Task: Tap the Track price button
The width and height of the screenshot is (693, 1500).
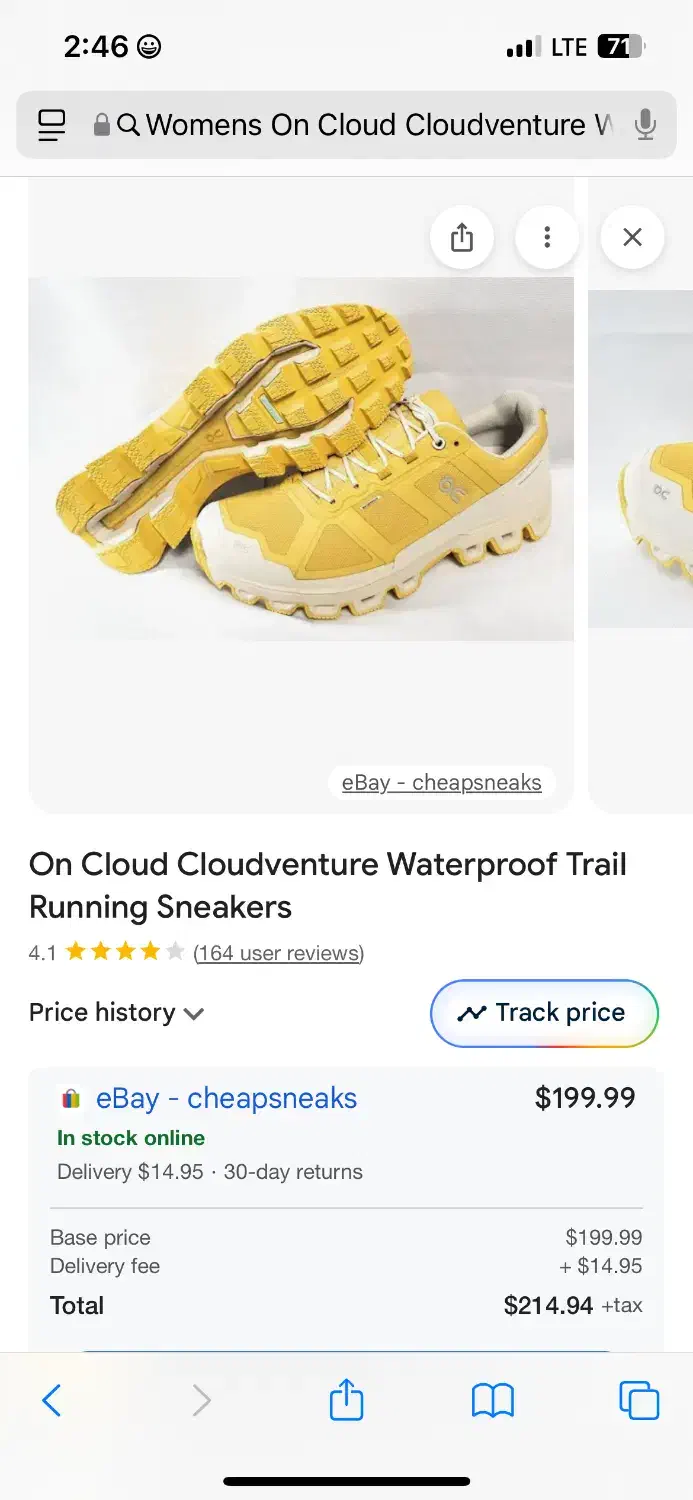Action: 544,1013
